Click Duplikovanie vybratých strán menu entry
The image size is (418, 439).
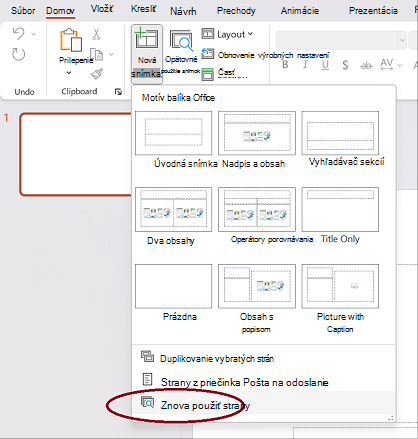[x=264, y=358]
